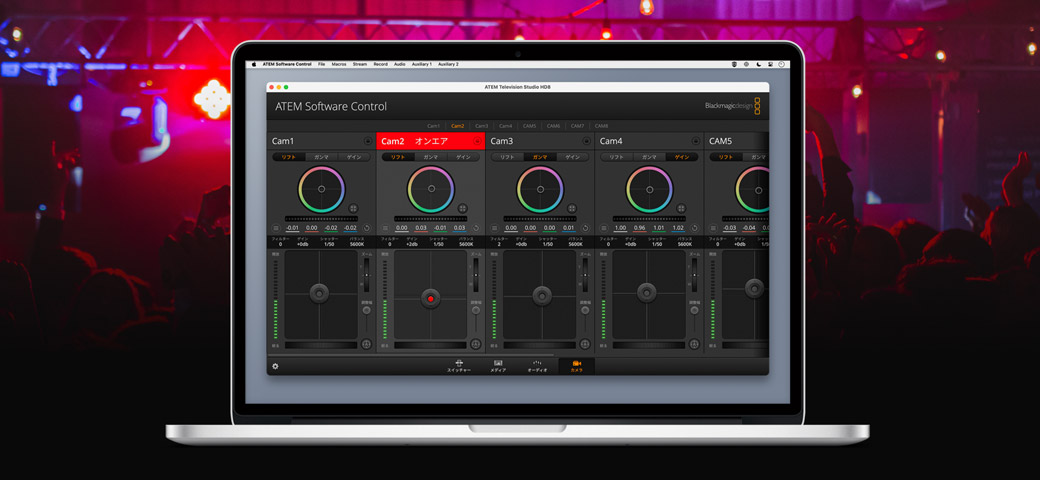Click Cam2 ゲイン value +2db
The height and width of the screenshot is (480, 1040).
point(412,244)
